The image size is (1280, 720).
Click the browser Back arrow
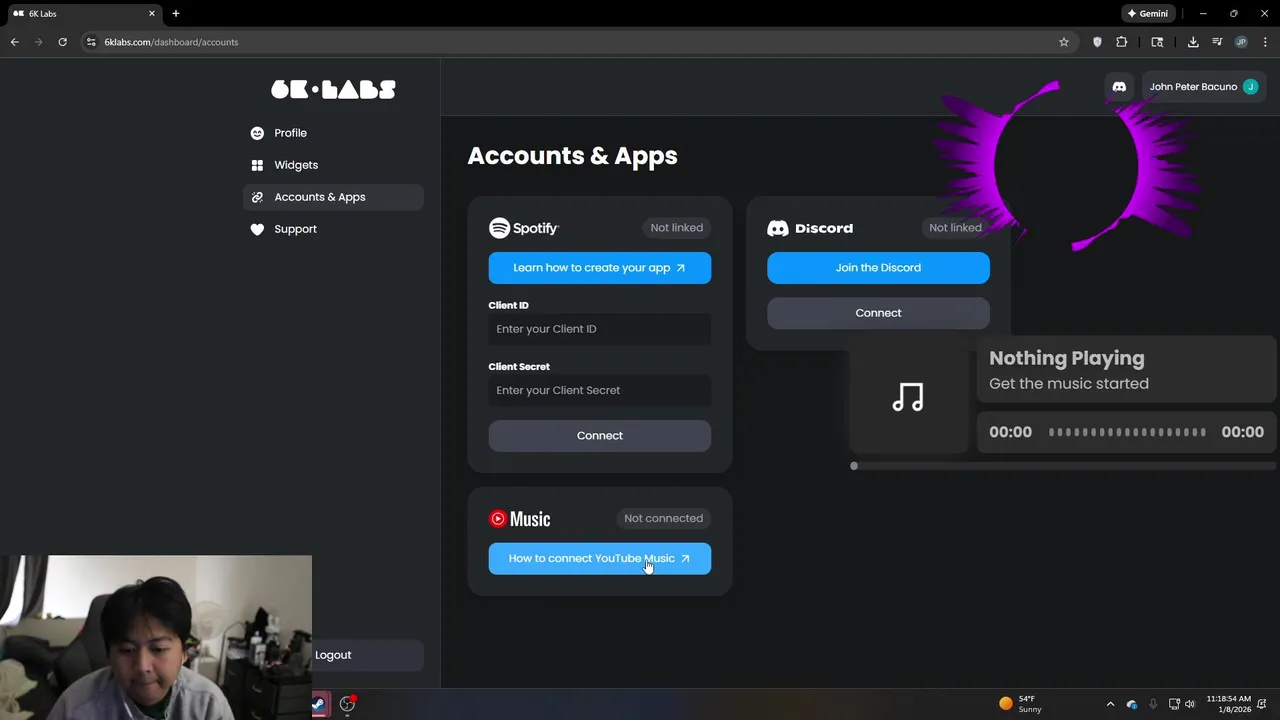click(14, 42)
